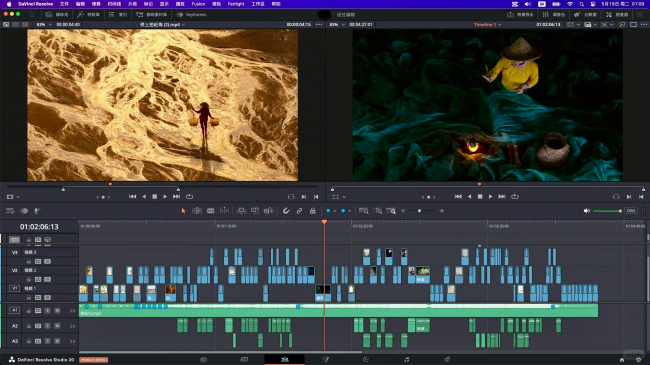
Task: Open the Sound Library panel
Action: pos(151,15)
